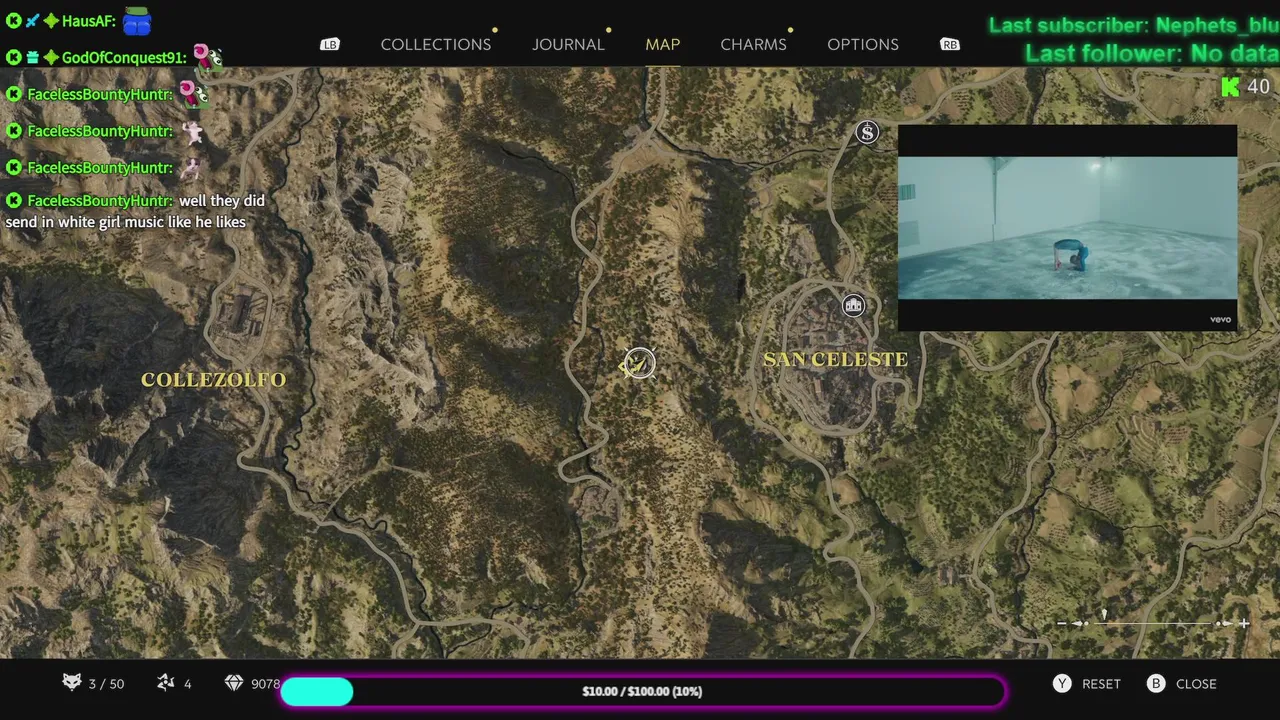Click the green K viewer count icon
The image size is (1280, 720).
[1230, 86]
